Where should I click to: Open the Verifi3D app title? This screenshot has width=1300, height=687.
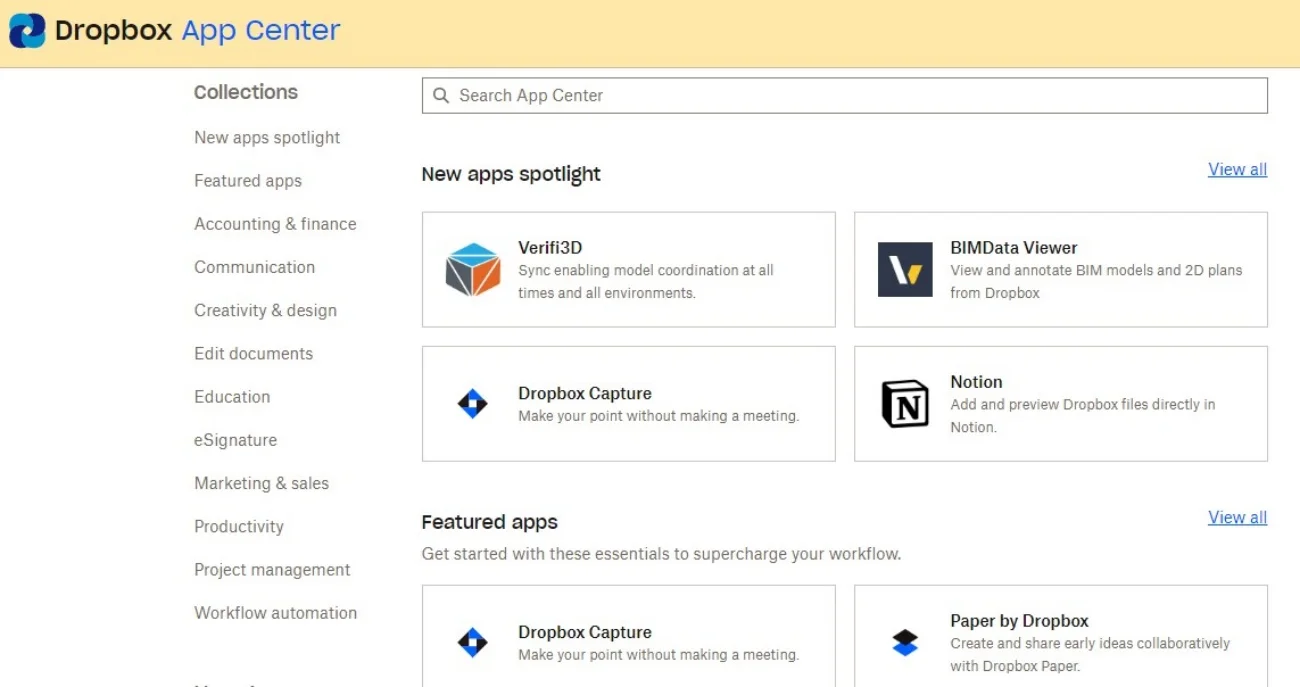click(550, 248)
